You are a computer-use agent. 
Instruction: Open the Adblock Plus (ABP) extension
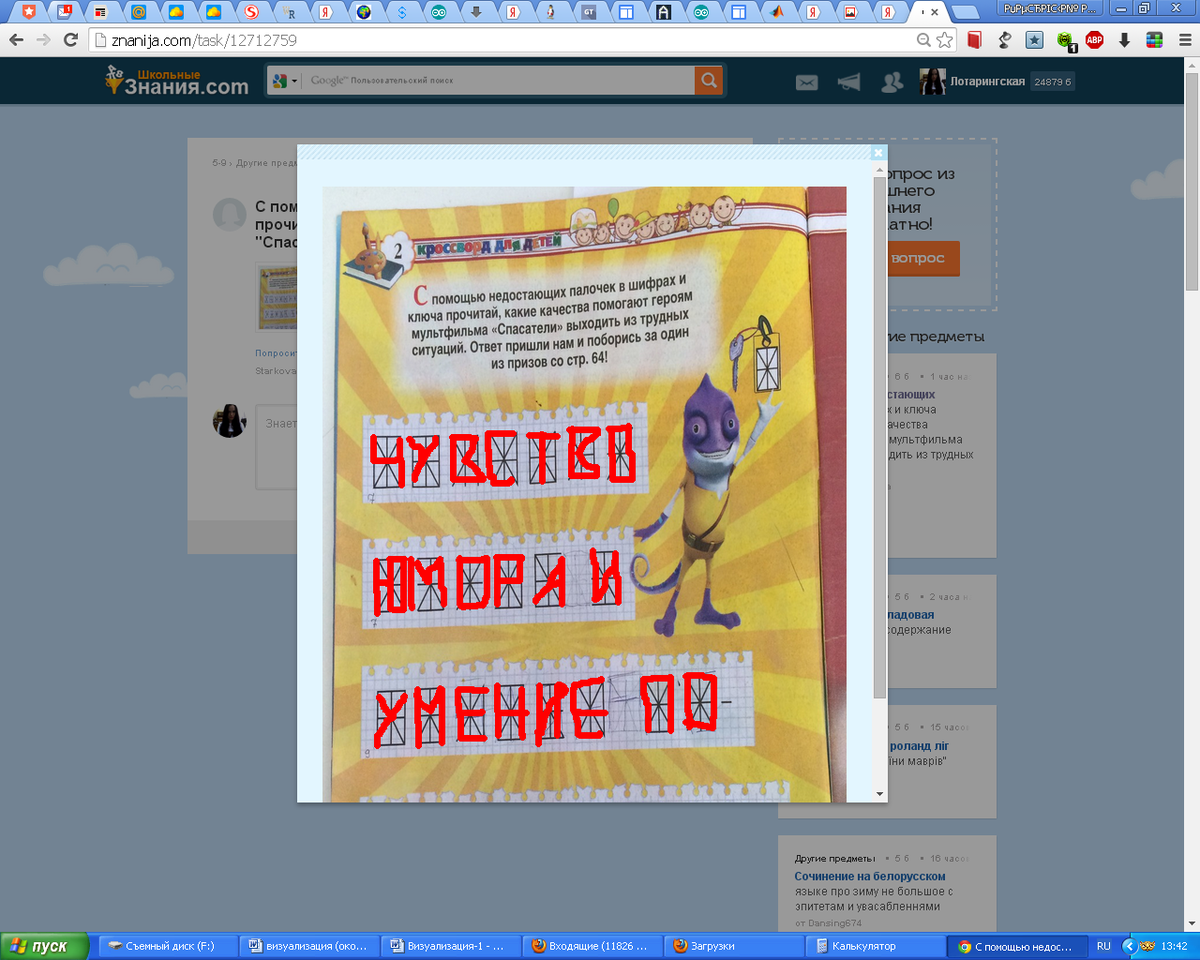pyautogui.click(x=1095, y=41)
